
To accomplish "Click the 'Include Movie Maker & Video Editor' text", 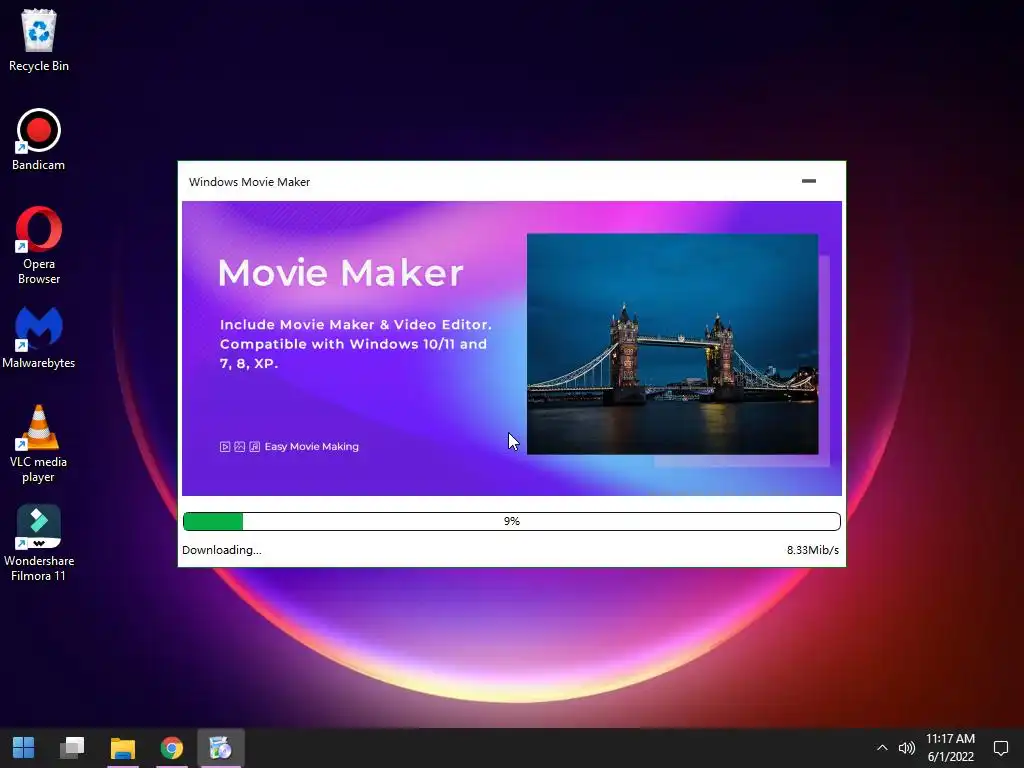I will [x=355, y=325].
